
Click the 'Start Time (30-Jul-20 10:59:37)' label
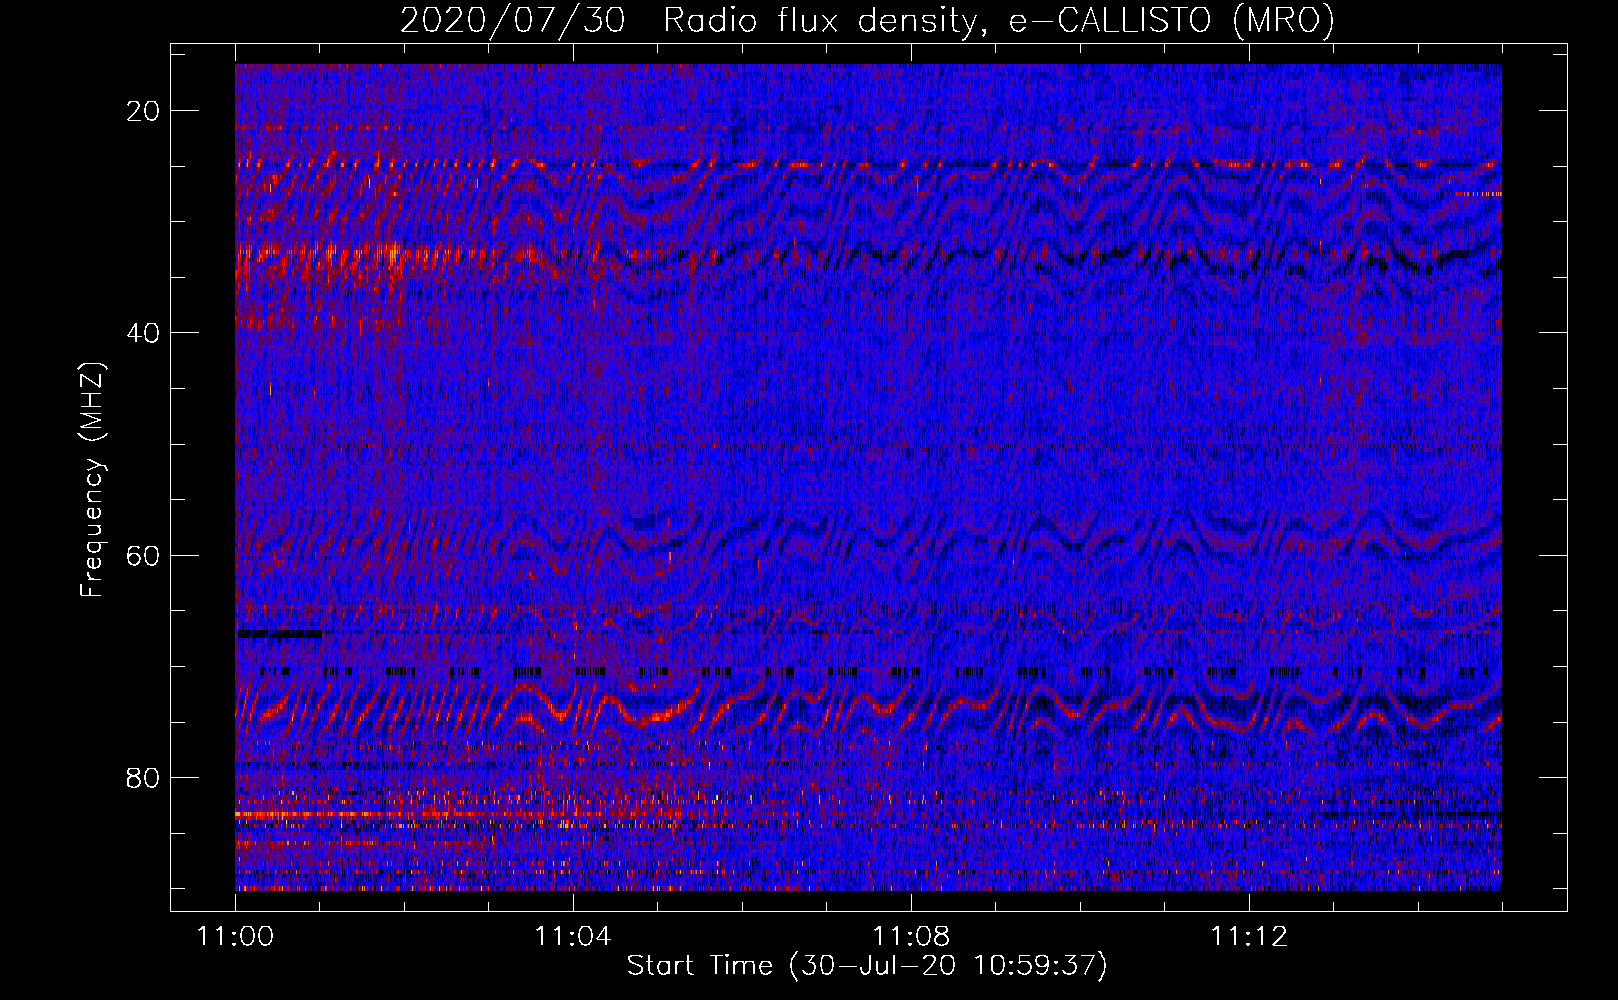pos(867,966)
